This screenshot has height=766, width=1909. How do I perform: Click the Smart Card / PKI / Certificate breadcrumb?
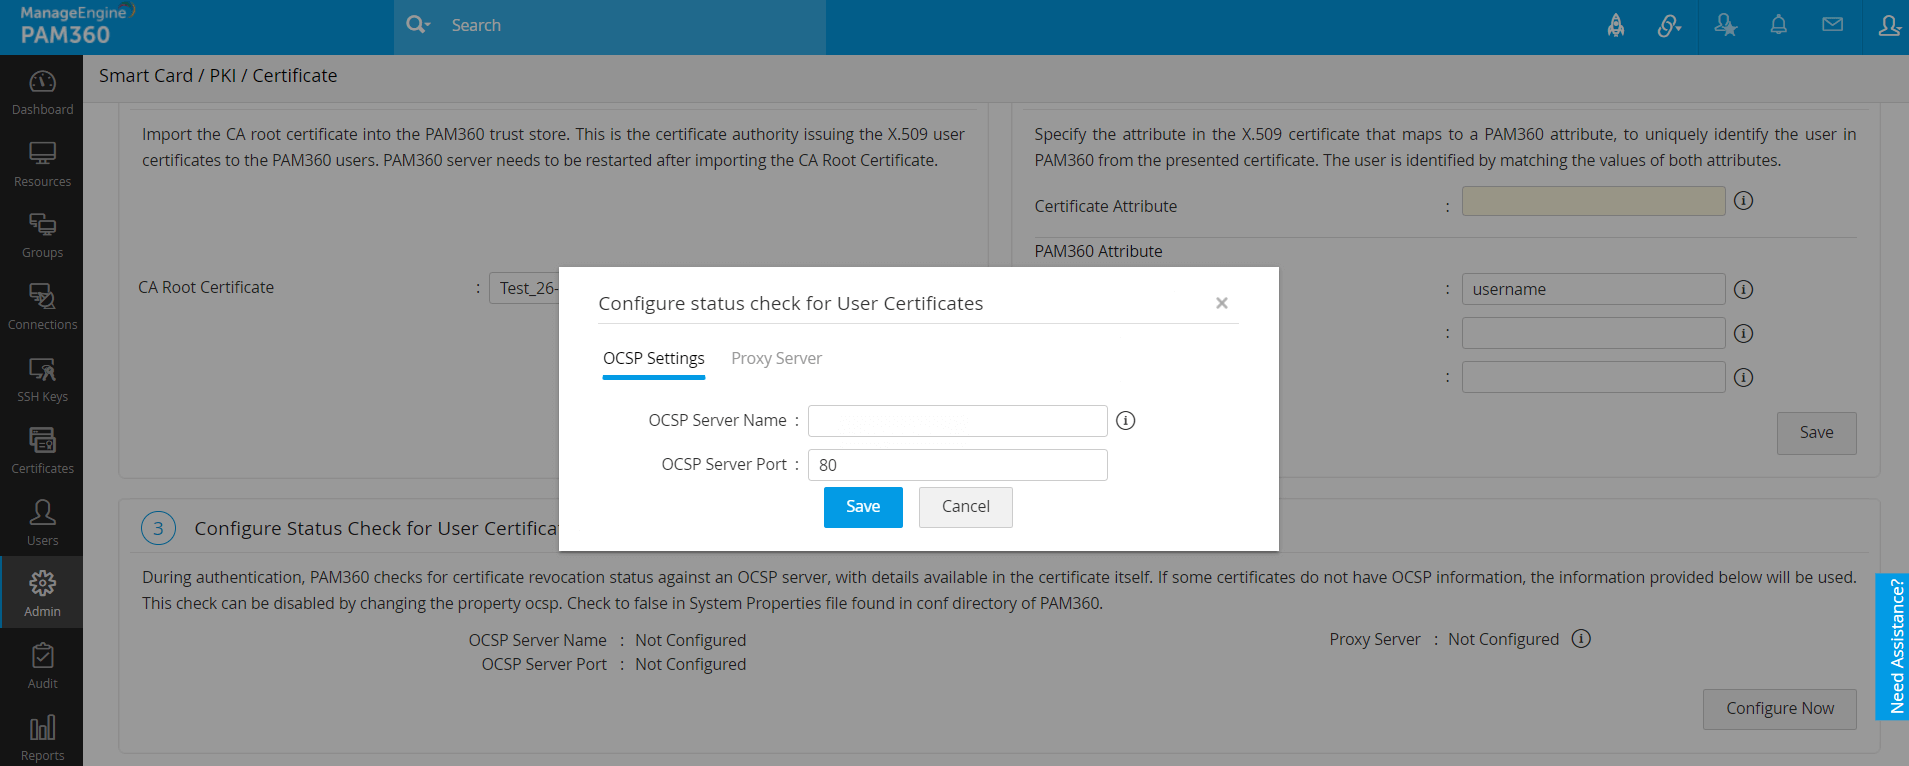point(218,76)
